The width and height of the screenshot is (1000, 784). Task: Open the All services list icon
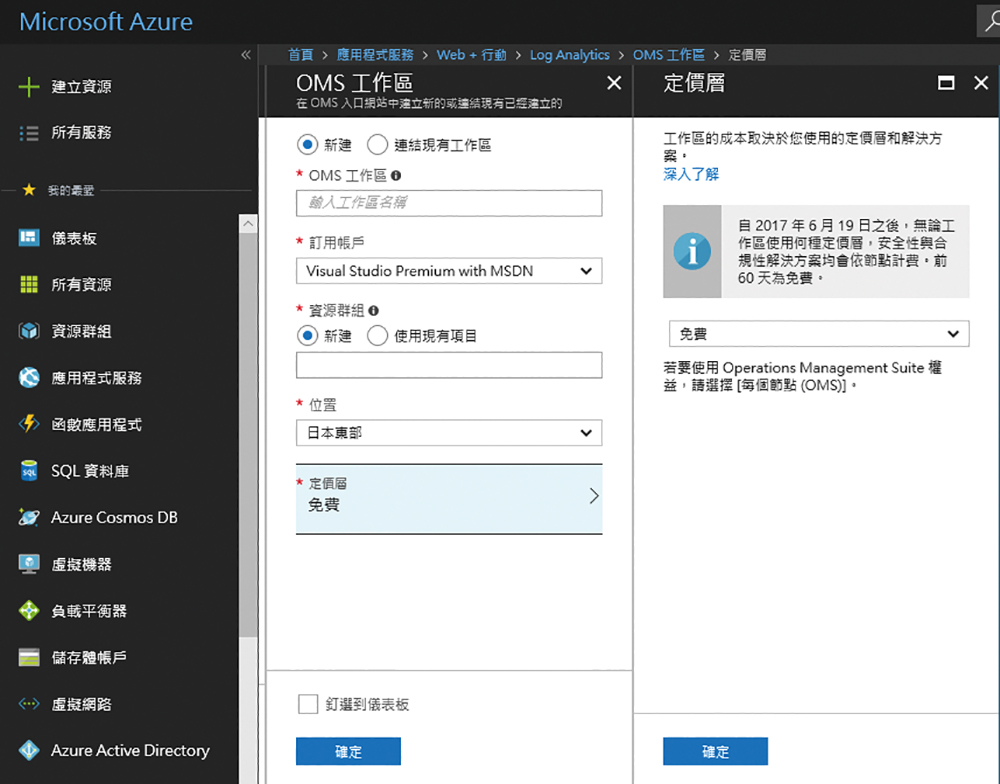click(29, 133)
